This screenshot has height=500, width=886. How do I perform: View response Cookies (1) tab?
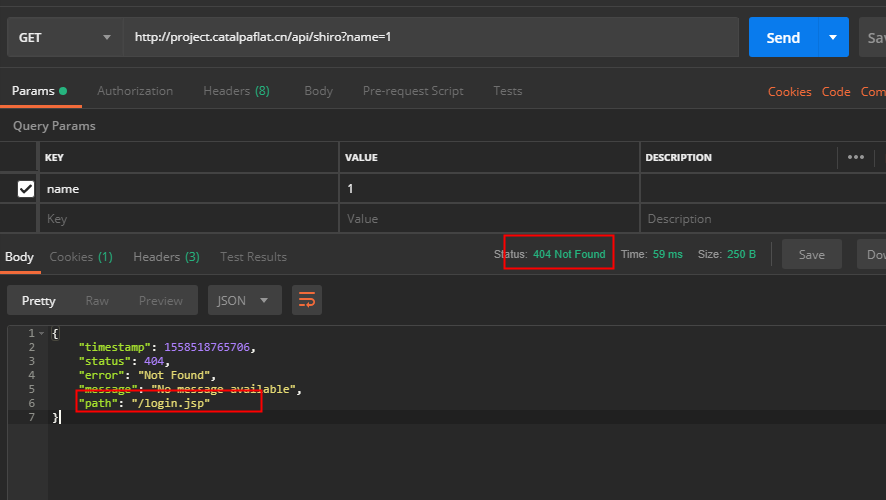(x=81, y=257)
